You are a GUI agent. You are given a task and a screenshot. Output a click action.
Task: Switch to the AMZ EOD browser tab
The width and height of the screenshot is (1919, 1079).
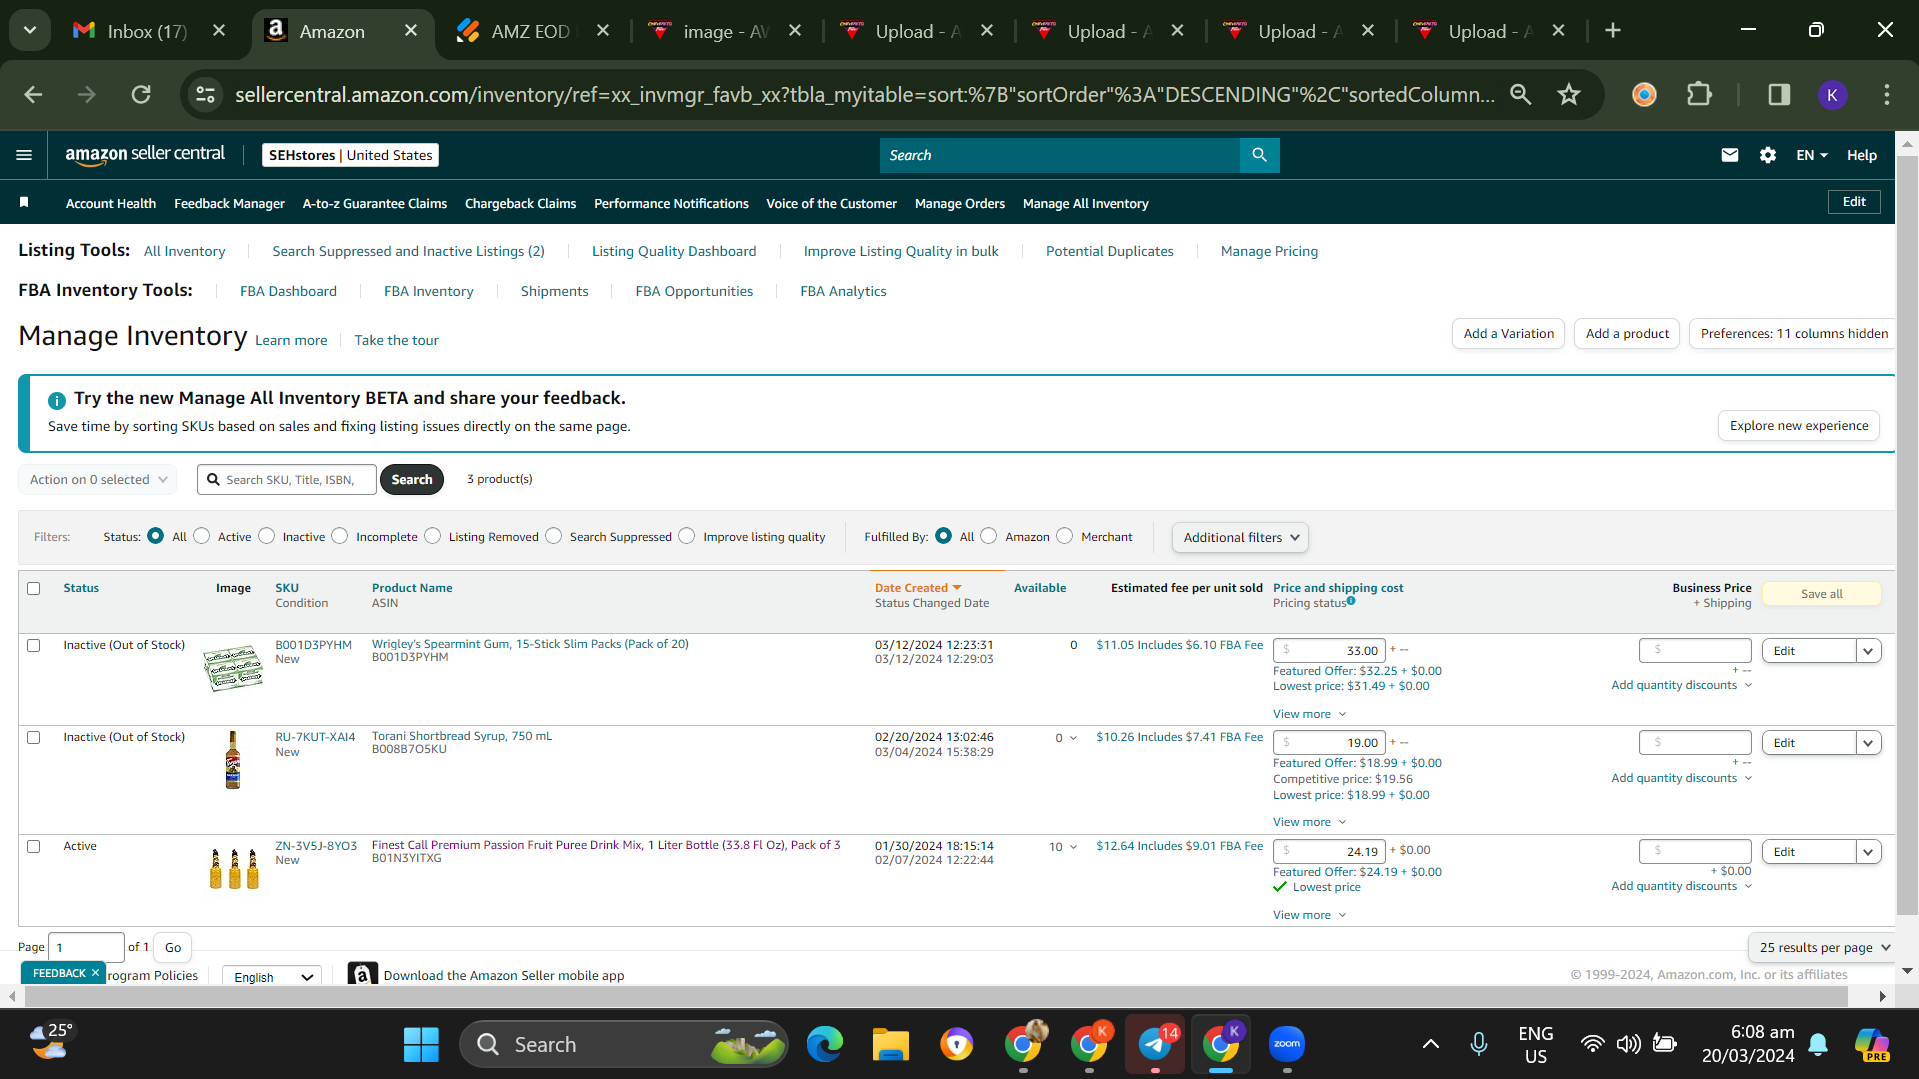(532, 31)
